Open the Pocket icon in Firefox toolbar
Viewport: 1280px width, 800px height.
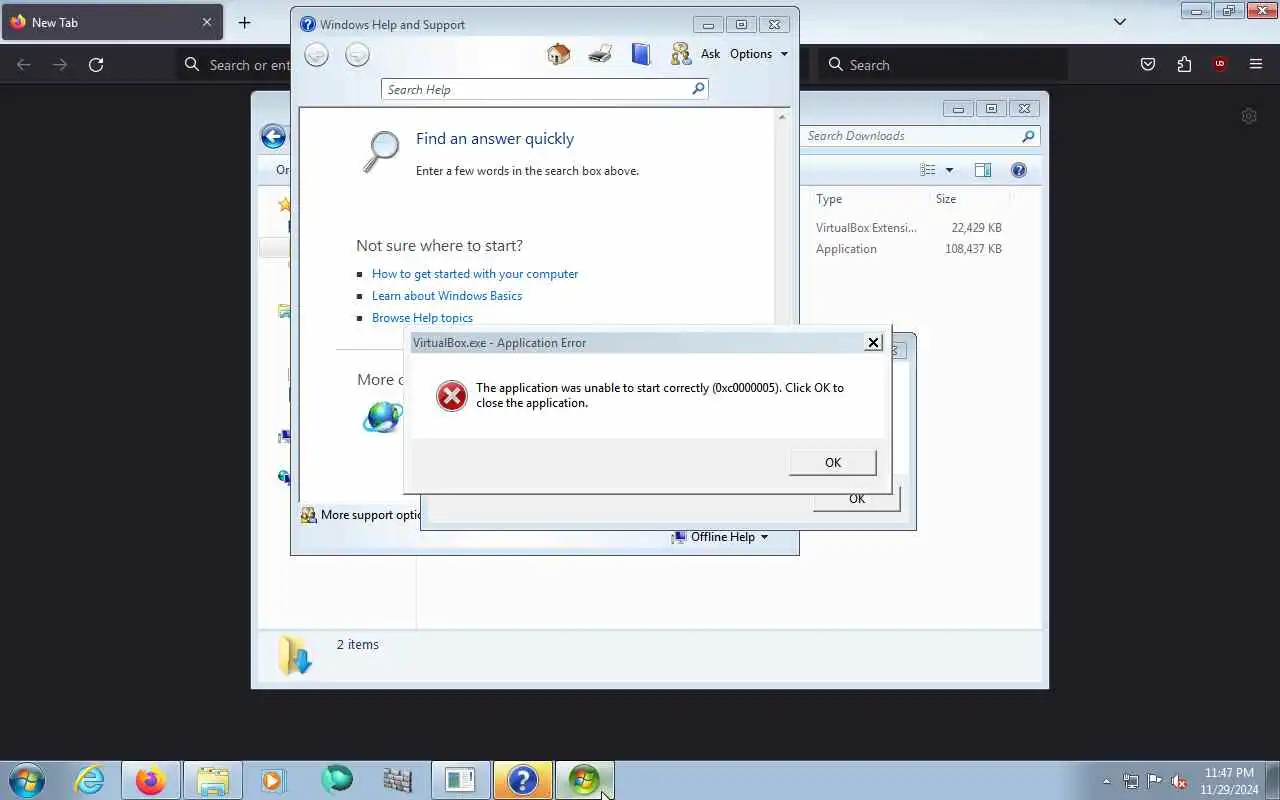point(1148,65)
